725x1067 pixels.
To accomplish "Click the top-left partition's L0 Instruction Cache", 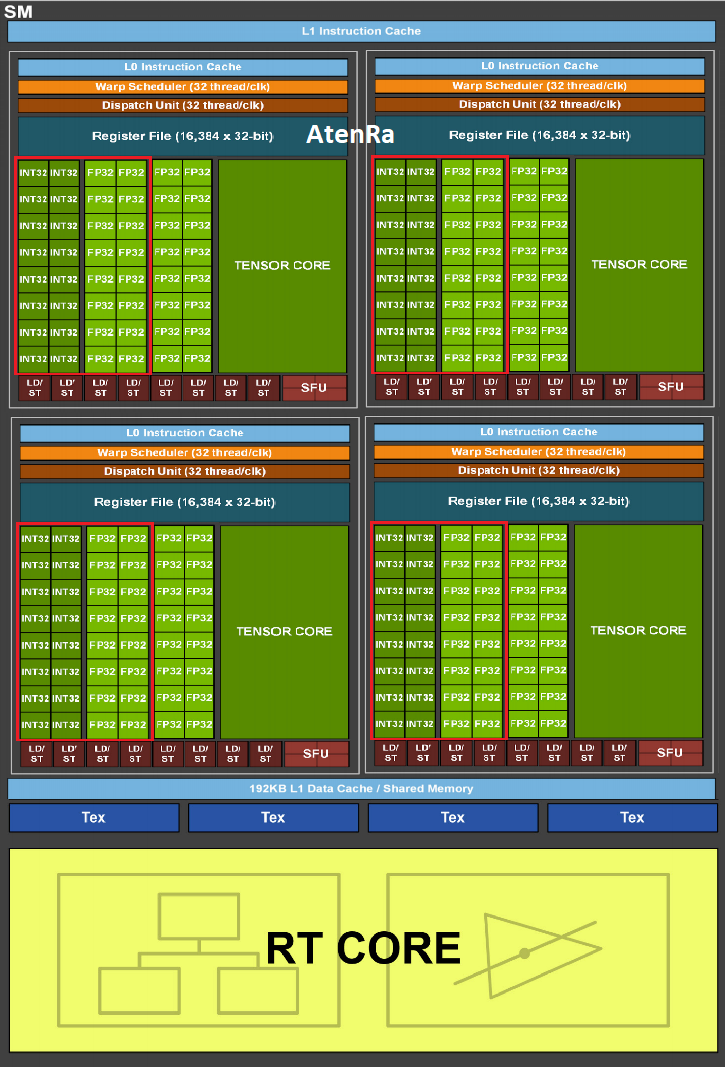I will click(182, 67).
